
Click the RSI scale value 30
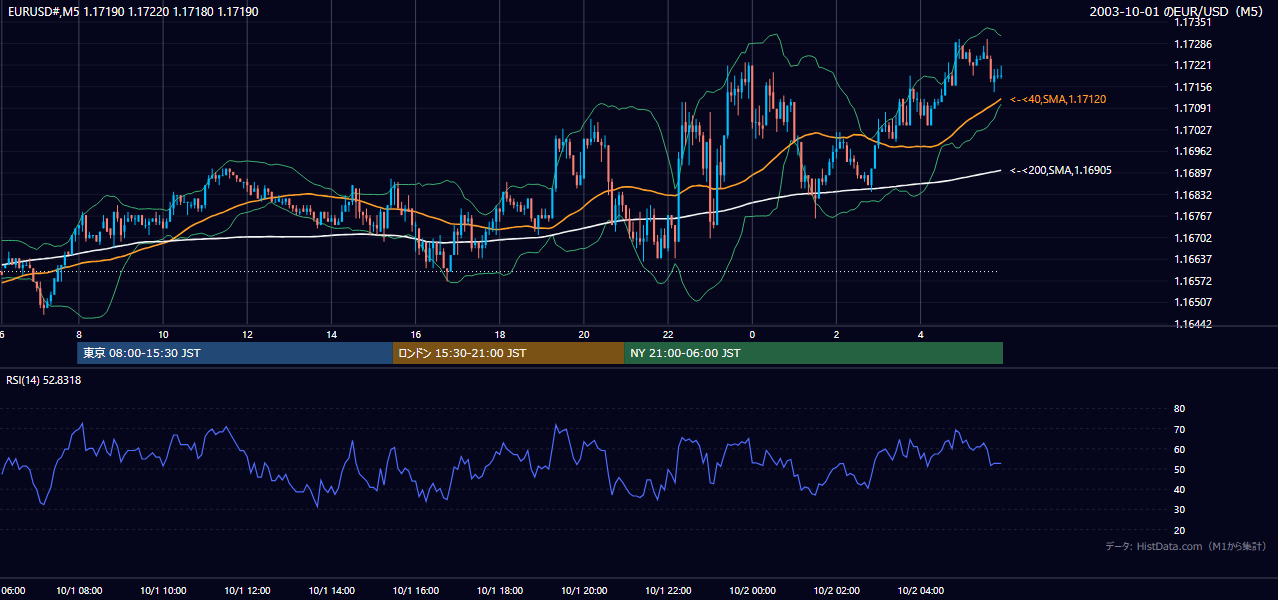[x=1179, y=510]
